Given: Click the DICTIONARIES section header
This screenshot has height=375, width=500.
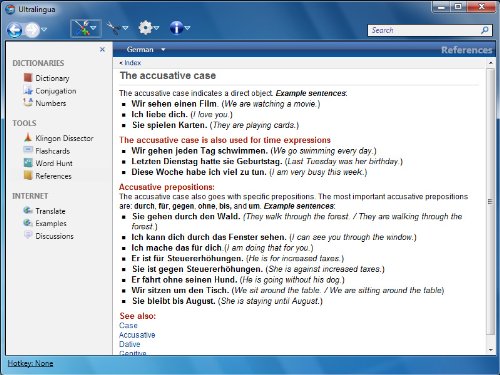Looking at the screenshot, I should pyautogui.click(x=38, y=63).
